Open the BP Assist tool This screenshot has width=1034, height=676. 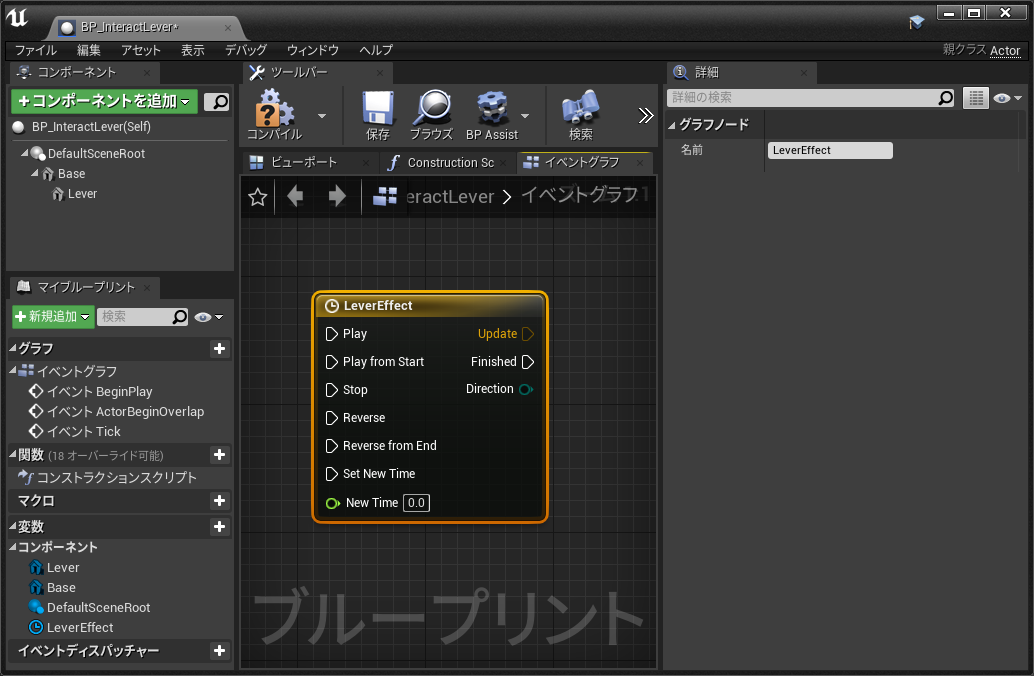pyautogui.click(x=492, y=115)
